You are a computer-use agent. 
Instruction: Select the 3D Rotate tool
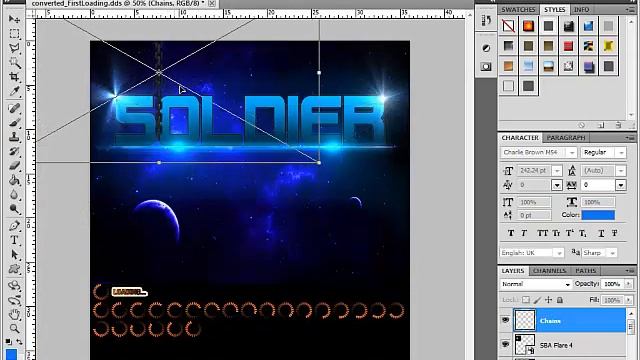tap(14, 285)
